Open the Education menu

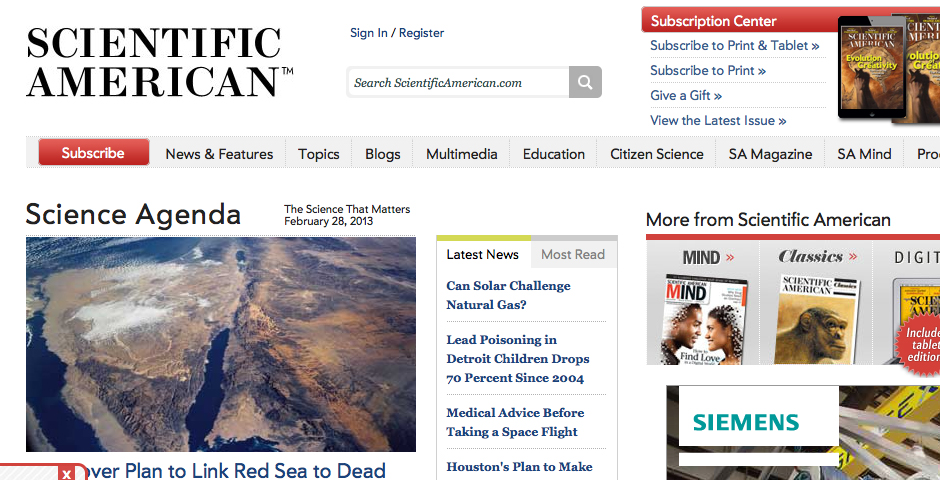coord(554,154)
